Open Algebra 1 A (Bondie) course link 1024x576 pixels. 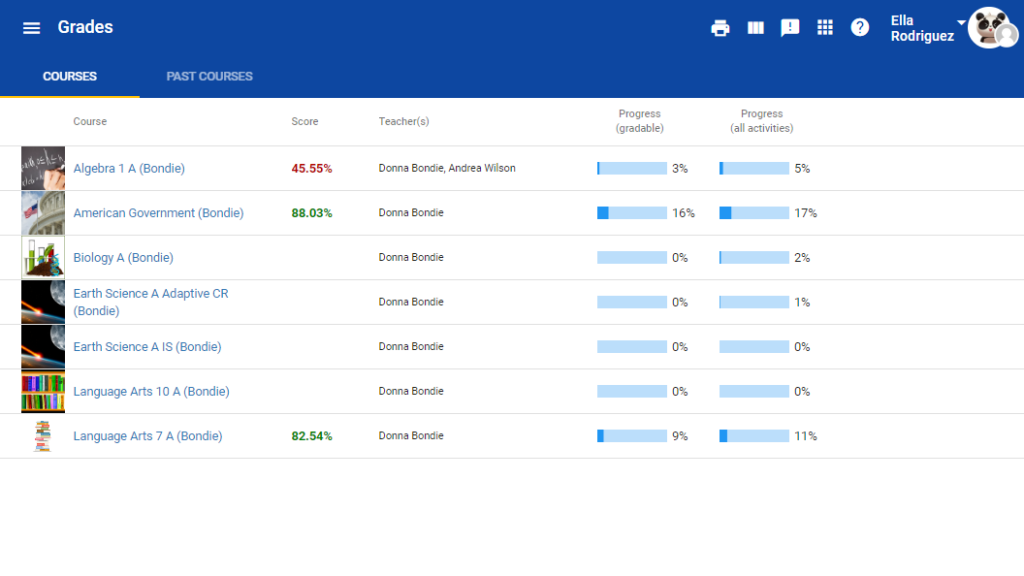129,169
